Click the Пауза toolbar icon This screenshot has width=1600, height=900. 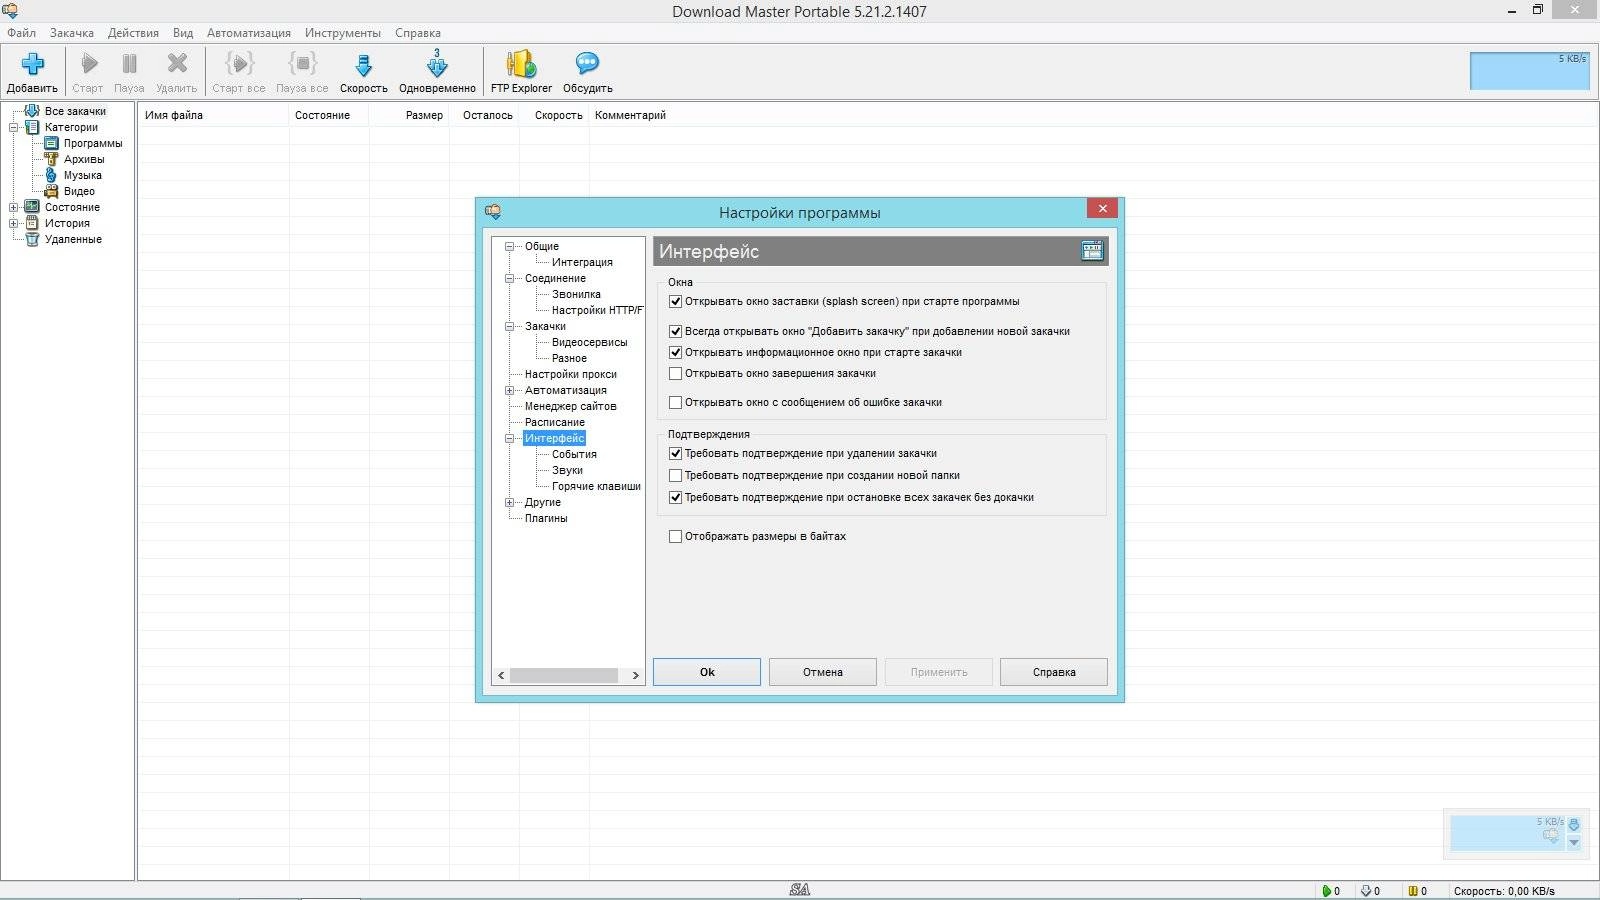click(x=129, y=64)
